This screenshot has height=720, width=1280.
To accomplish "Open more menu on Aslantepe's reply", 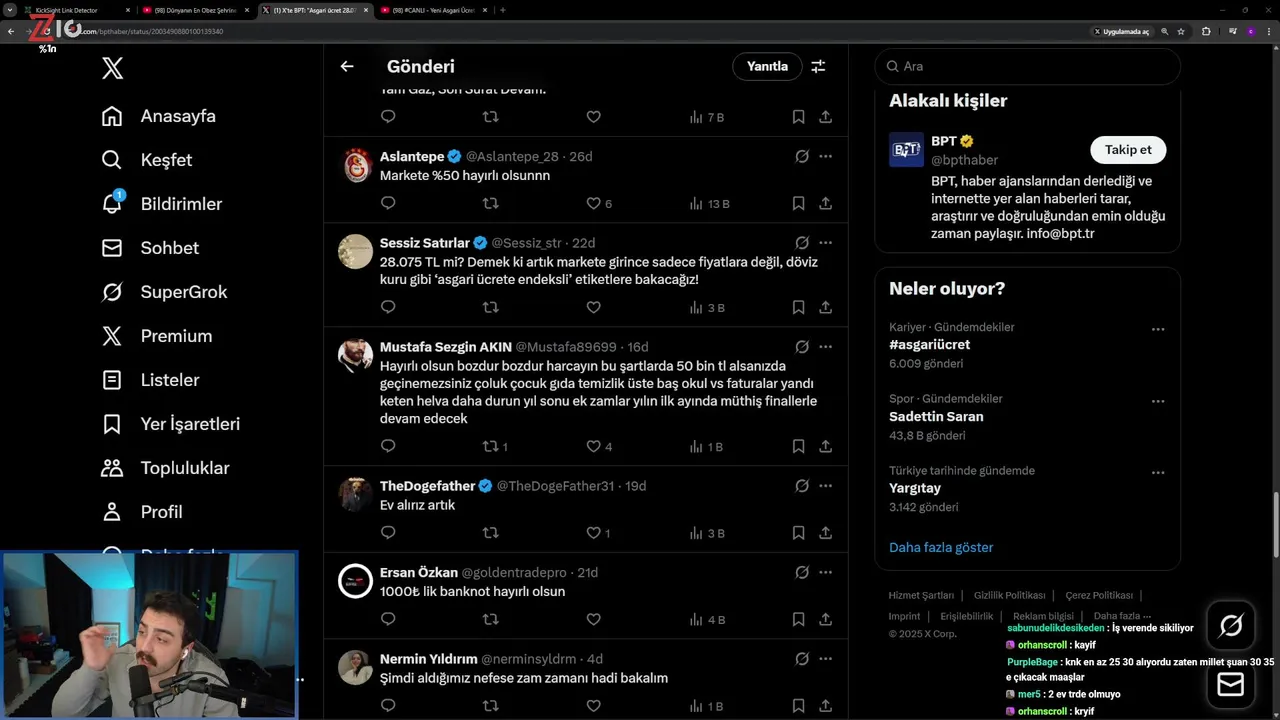I will click(x=825, y=156).
